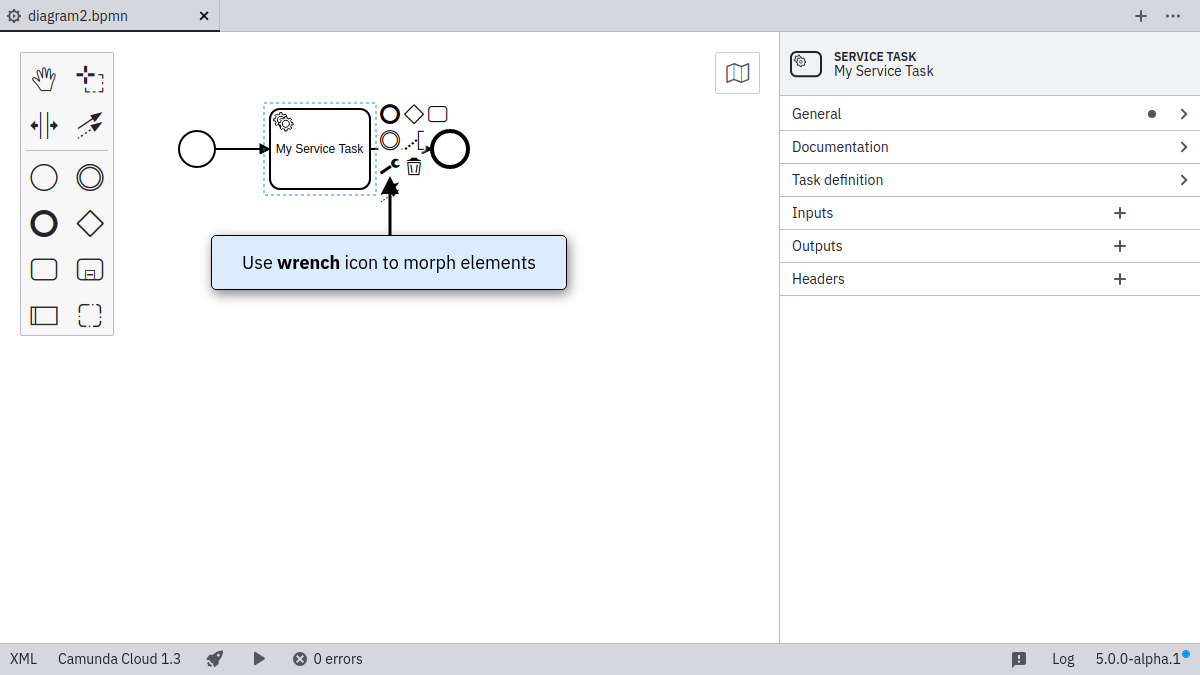The image size is (1200, 675).
Task: Expand the General properties section
Action: point(1184,113)
